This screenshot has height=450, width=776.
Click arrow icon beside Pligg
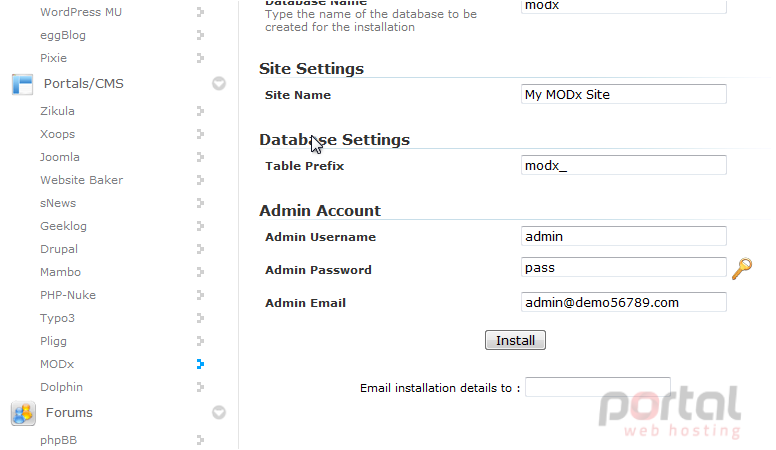(200, 341)
